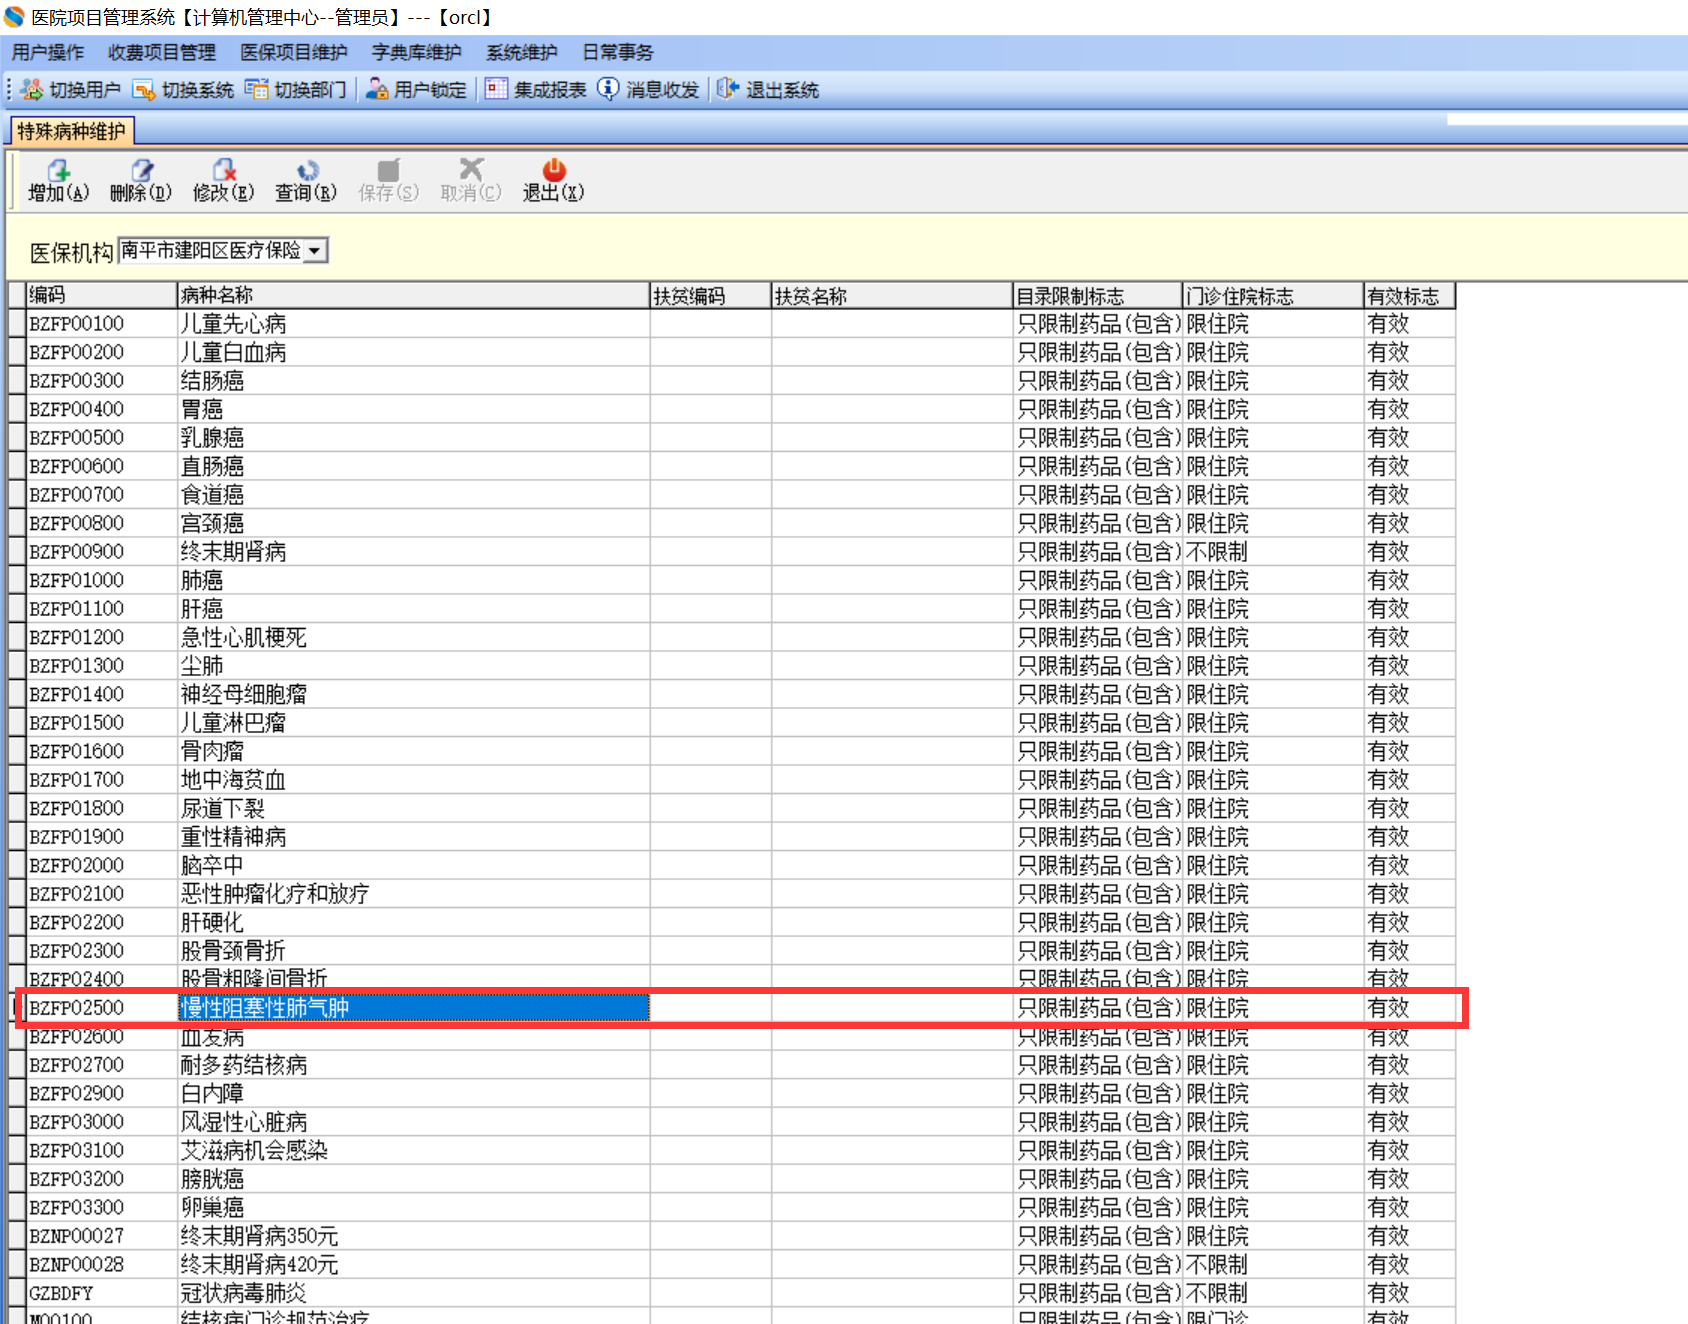Select the 特殊病种维护 tab
1688x1324 pixels.
pyautogui.click(x=71, y=131)
